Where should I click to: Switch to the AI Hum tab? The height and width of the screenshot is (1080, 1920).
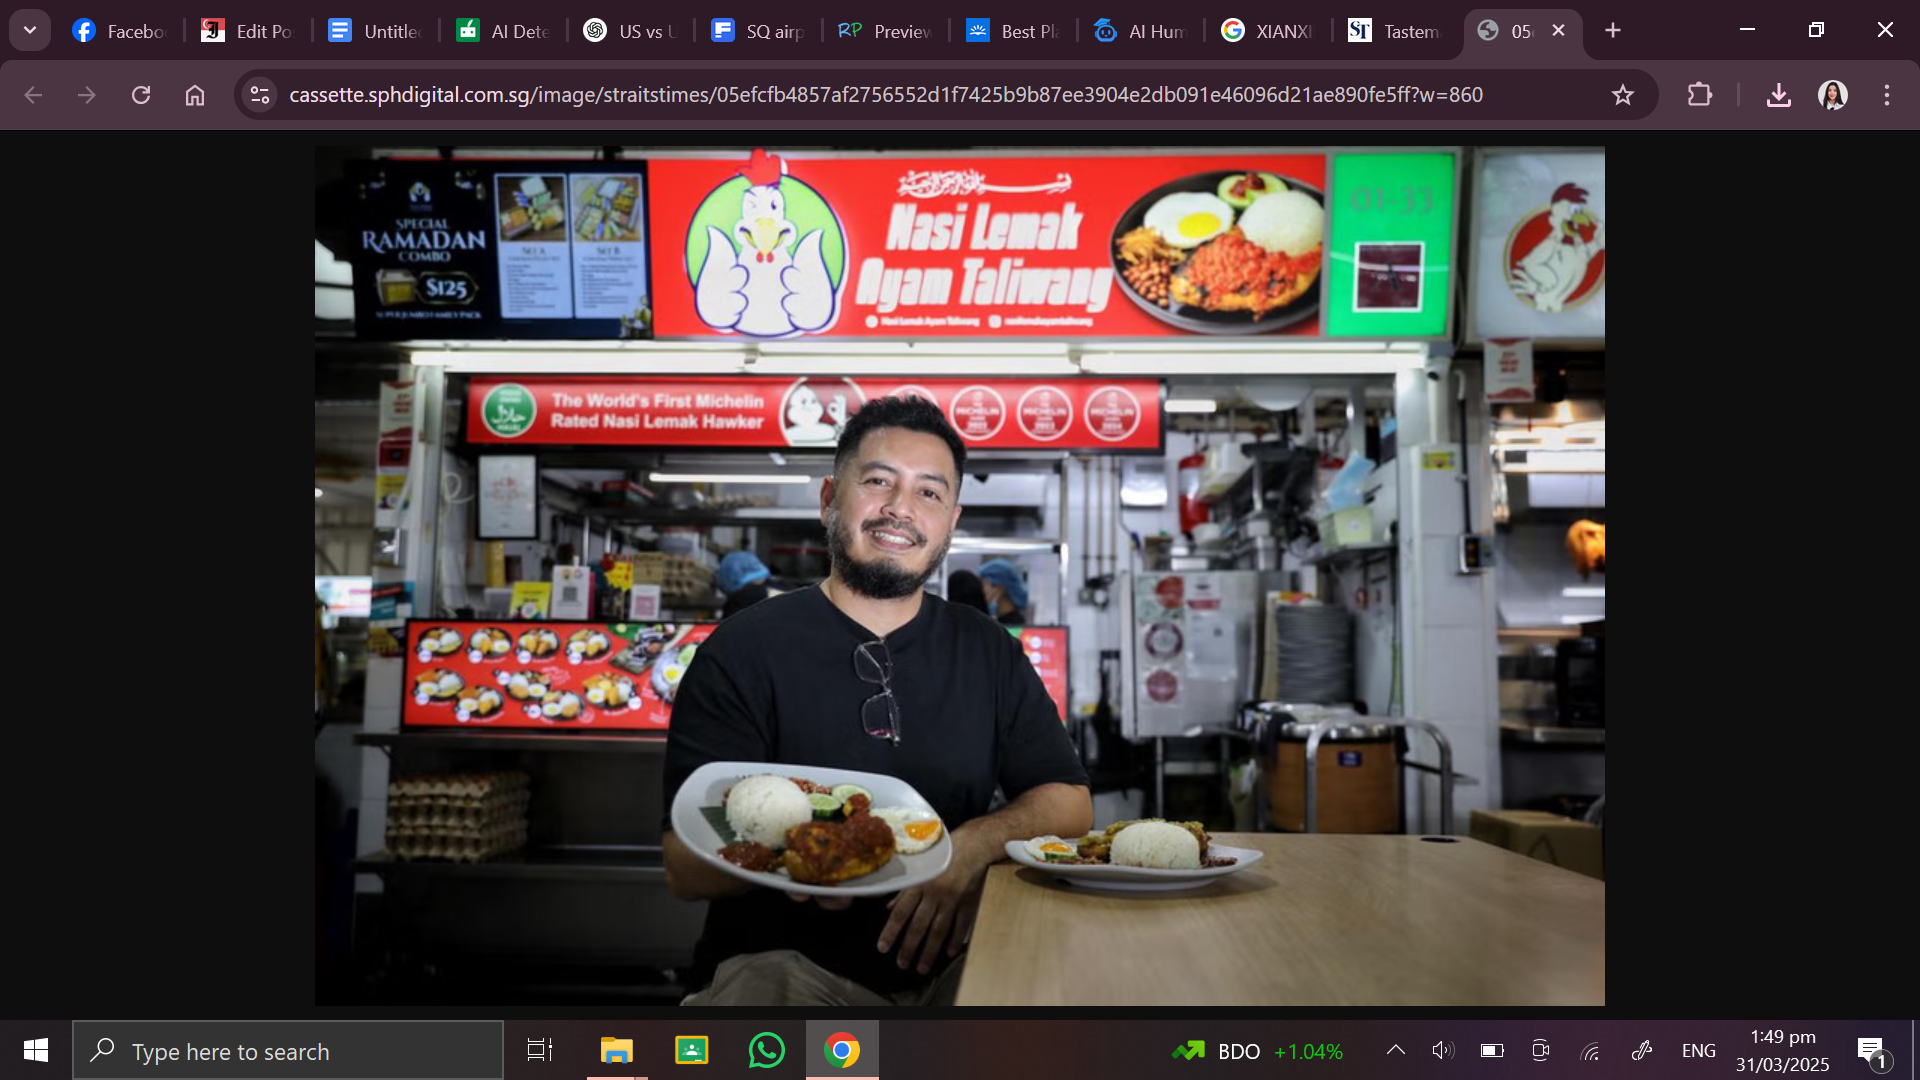pyautogui.click(x=1140, y=31)
